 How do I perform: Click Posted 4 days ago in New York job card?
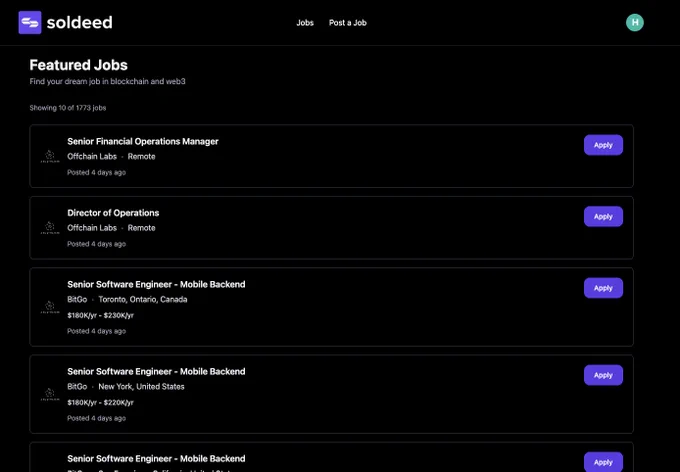(96, 419)
